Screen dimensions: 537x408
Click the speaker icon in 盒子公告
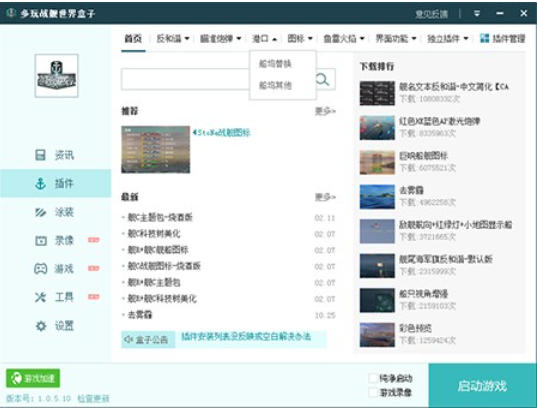coord(128,339)
